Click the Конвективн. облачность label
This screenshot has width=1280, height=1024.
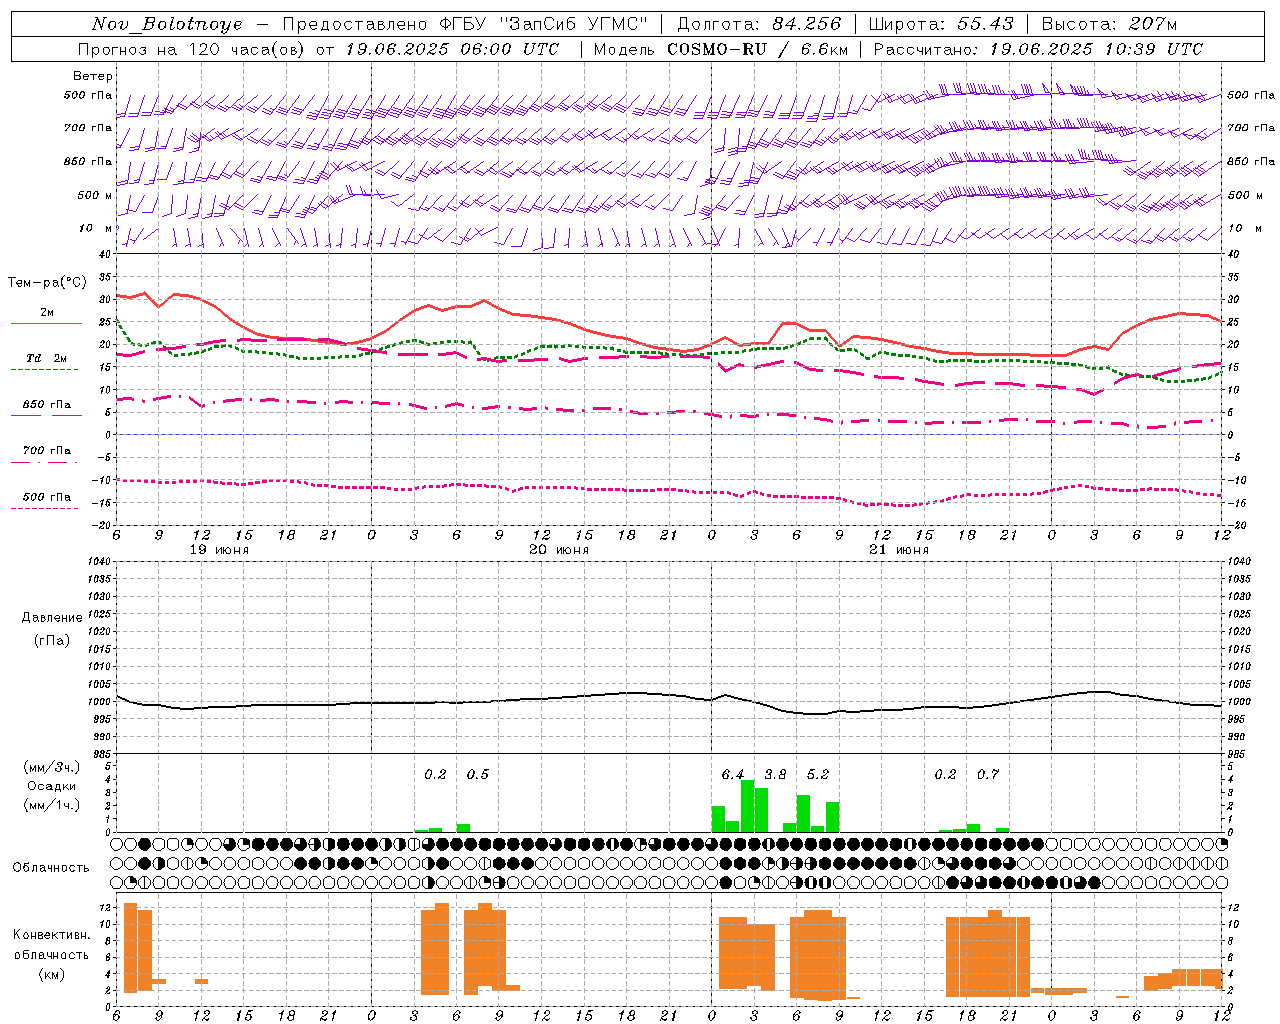tap(51, 944)
